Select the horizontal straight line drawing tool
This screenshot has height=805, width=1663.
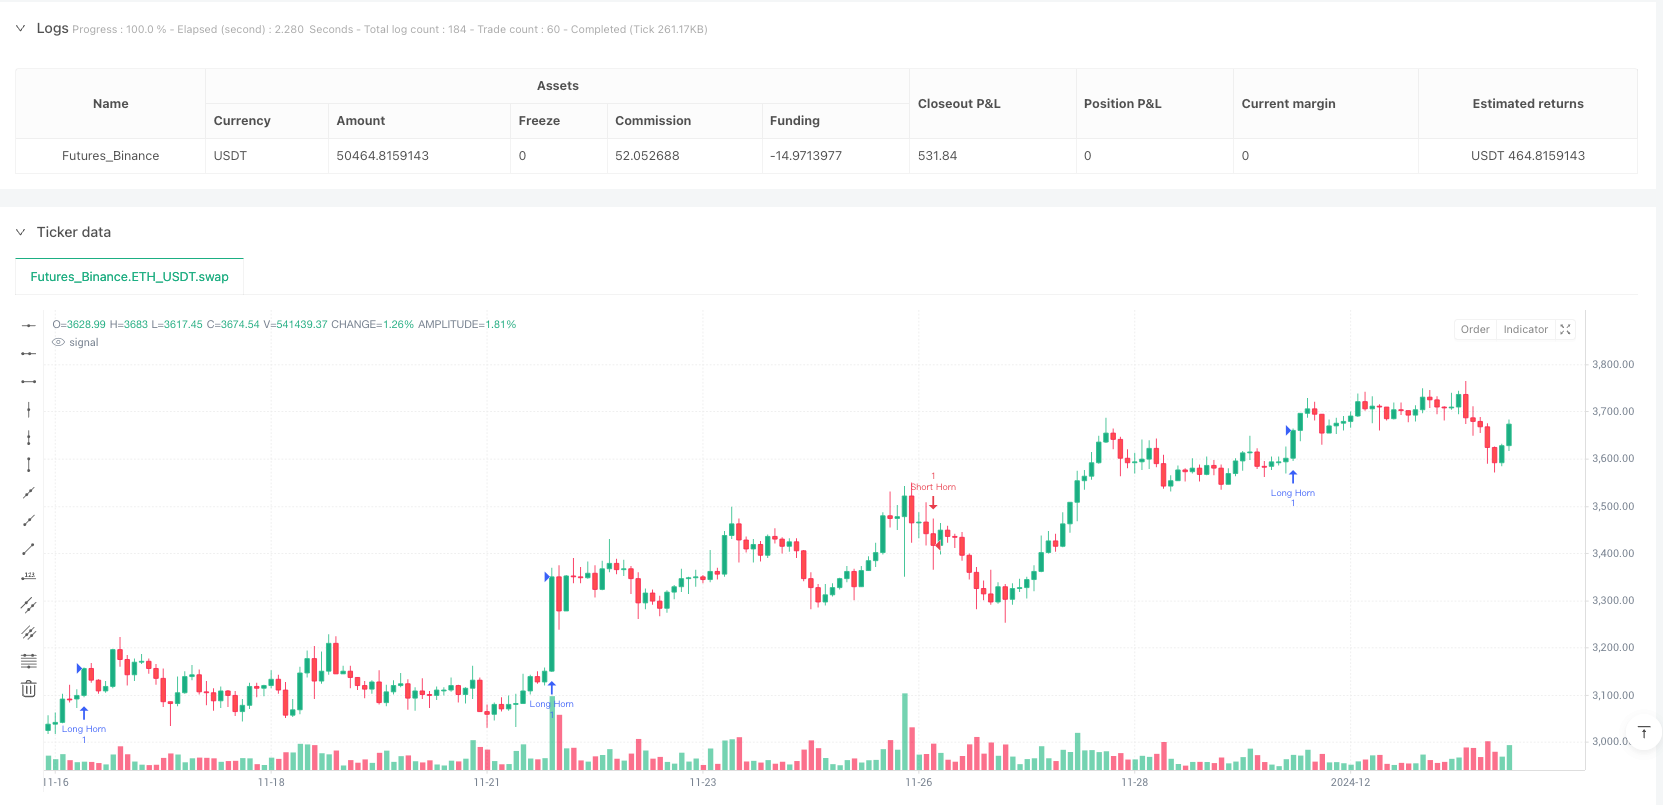(x=29, y=325)
